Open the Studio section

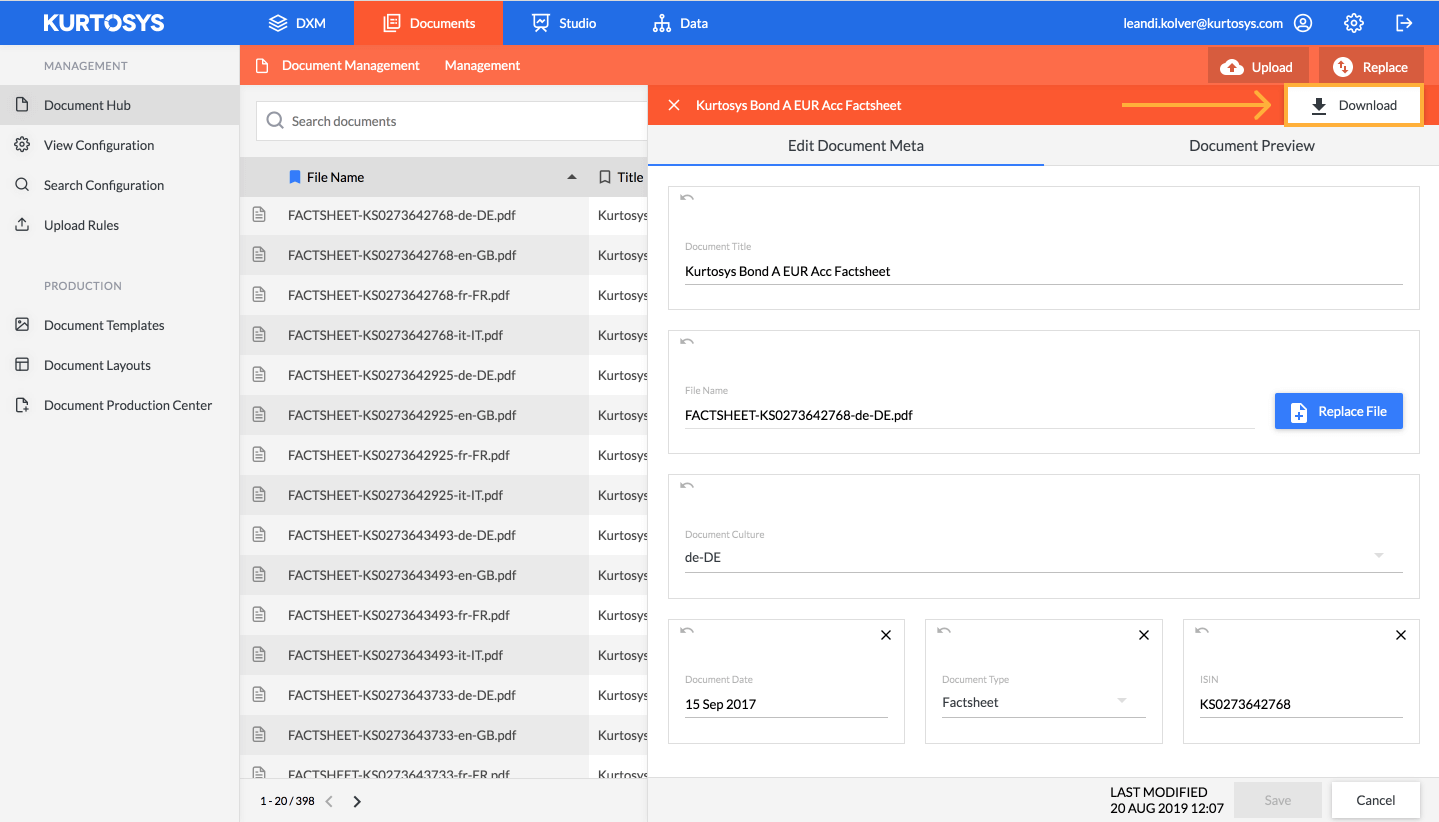point(564,22)
